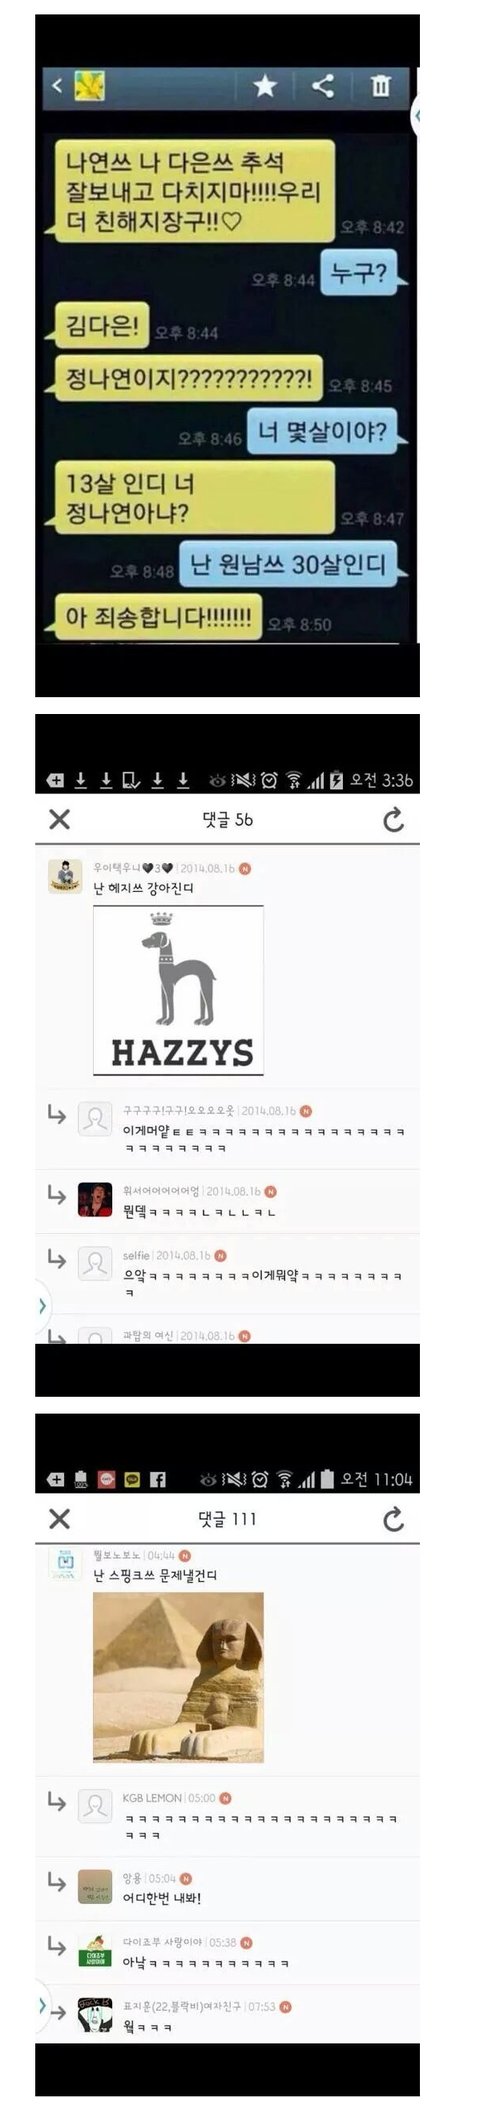480x2122 pixels.
Task: Tap the share icon in chat header
Action: click(x=323, y=86)
